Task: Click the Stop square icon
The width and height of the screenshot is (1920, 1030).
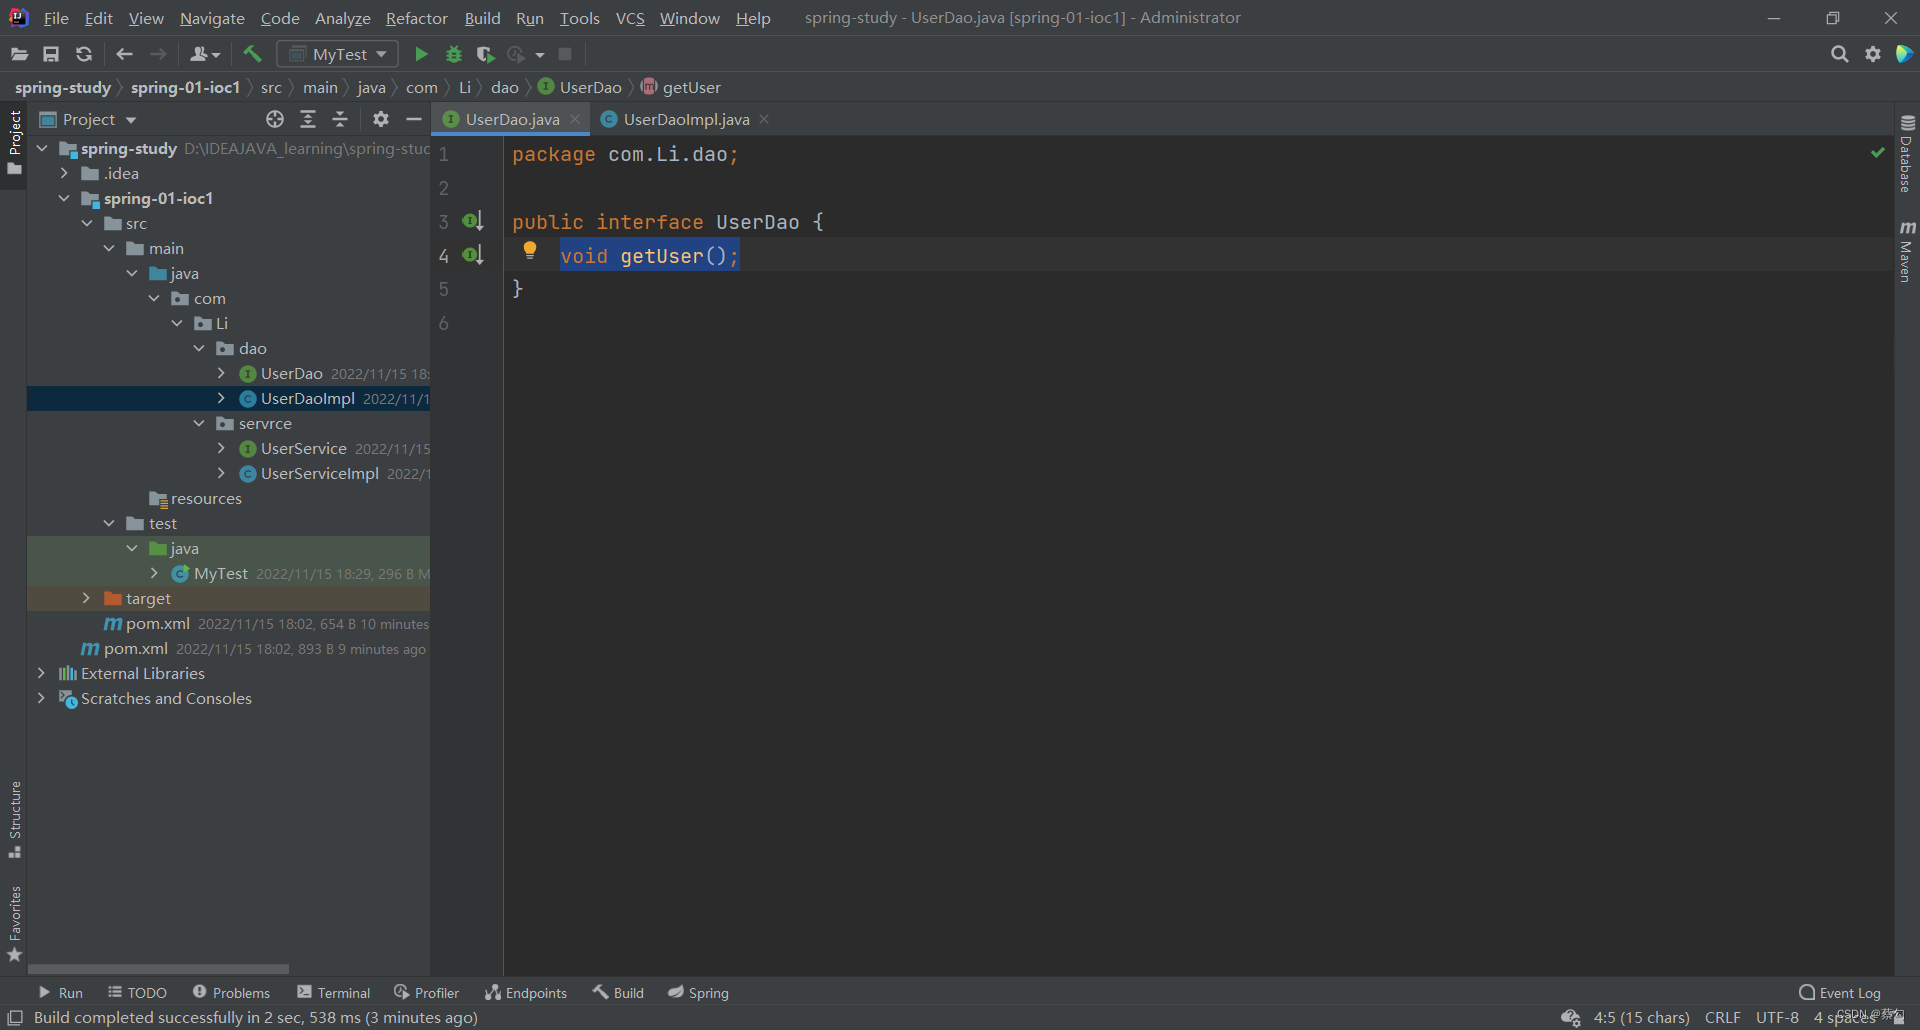Action: point(565,54)
